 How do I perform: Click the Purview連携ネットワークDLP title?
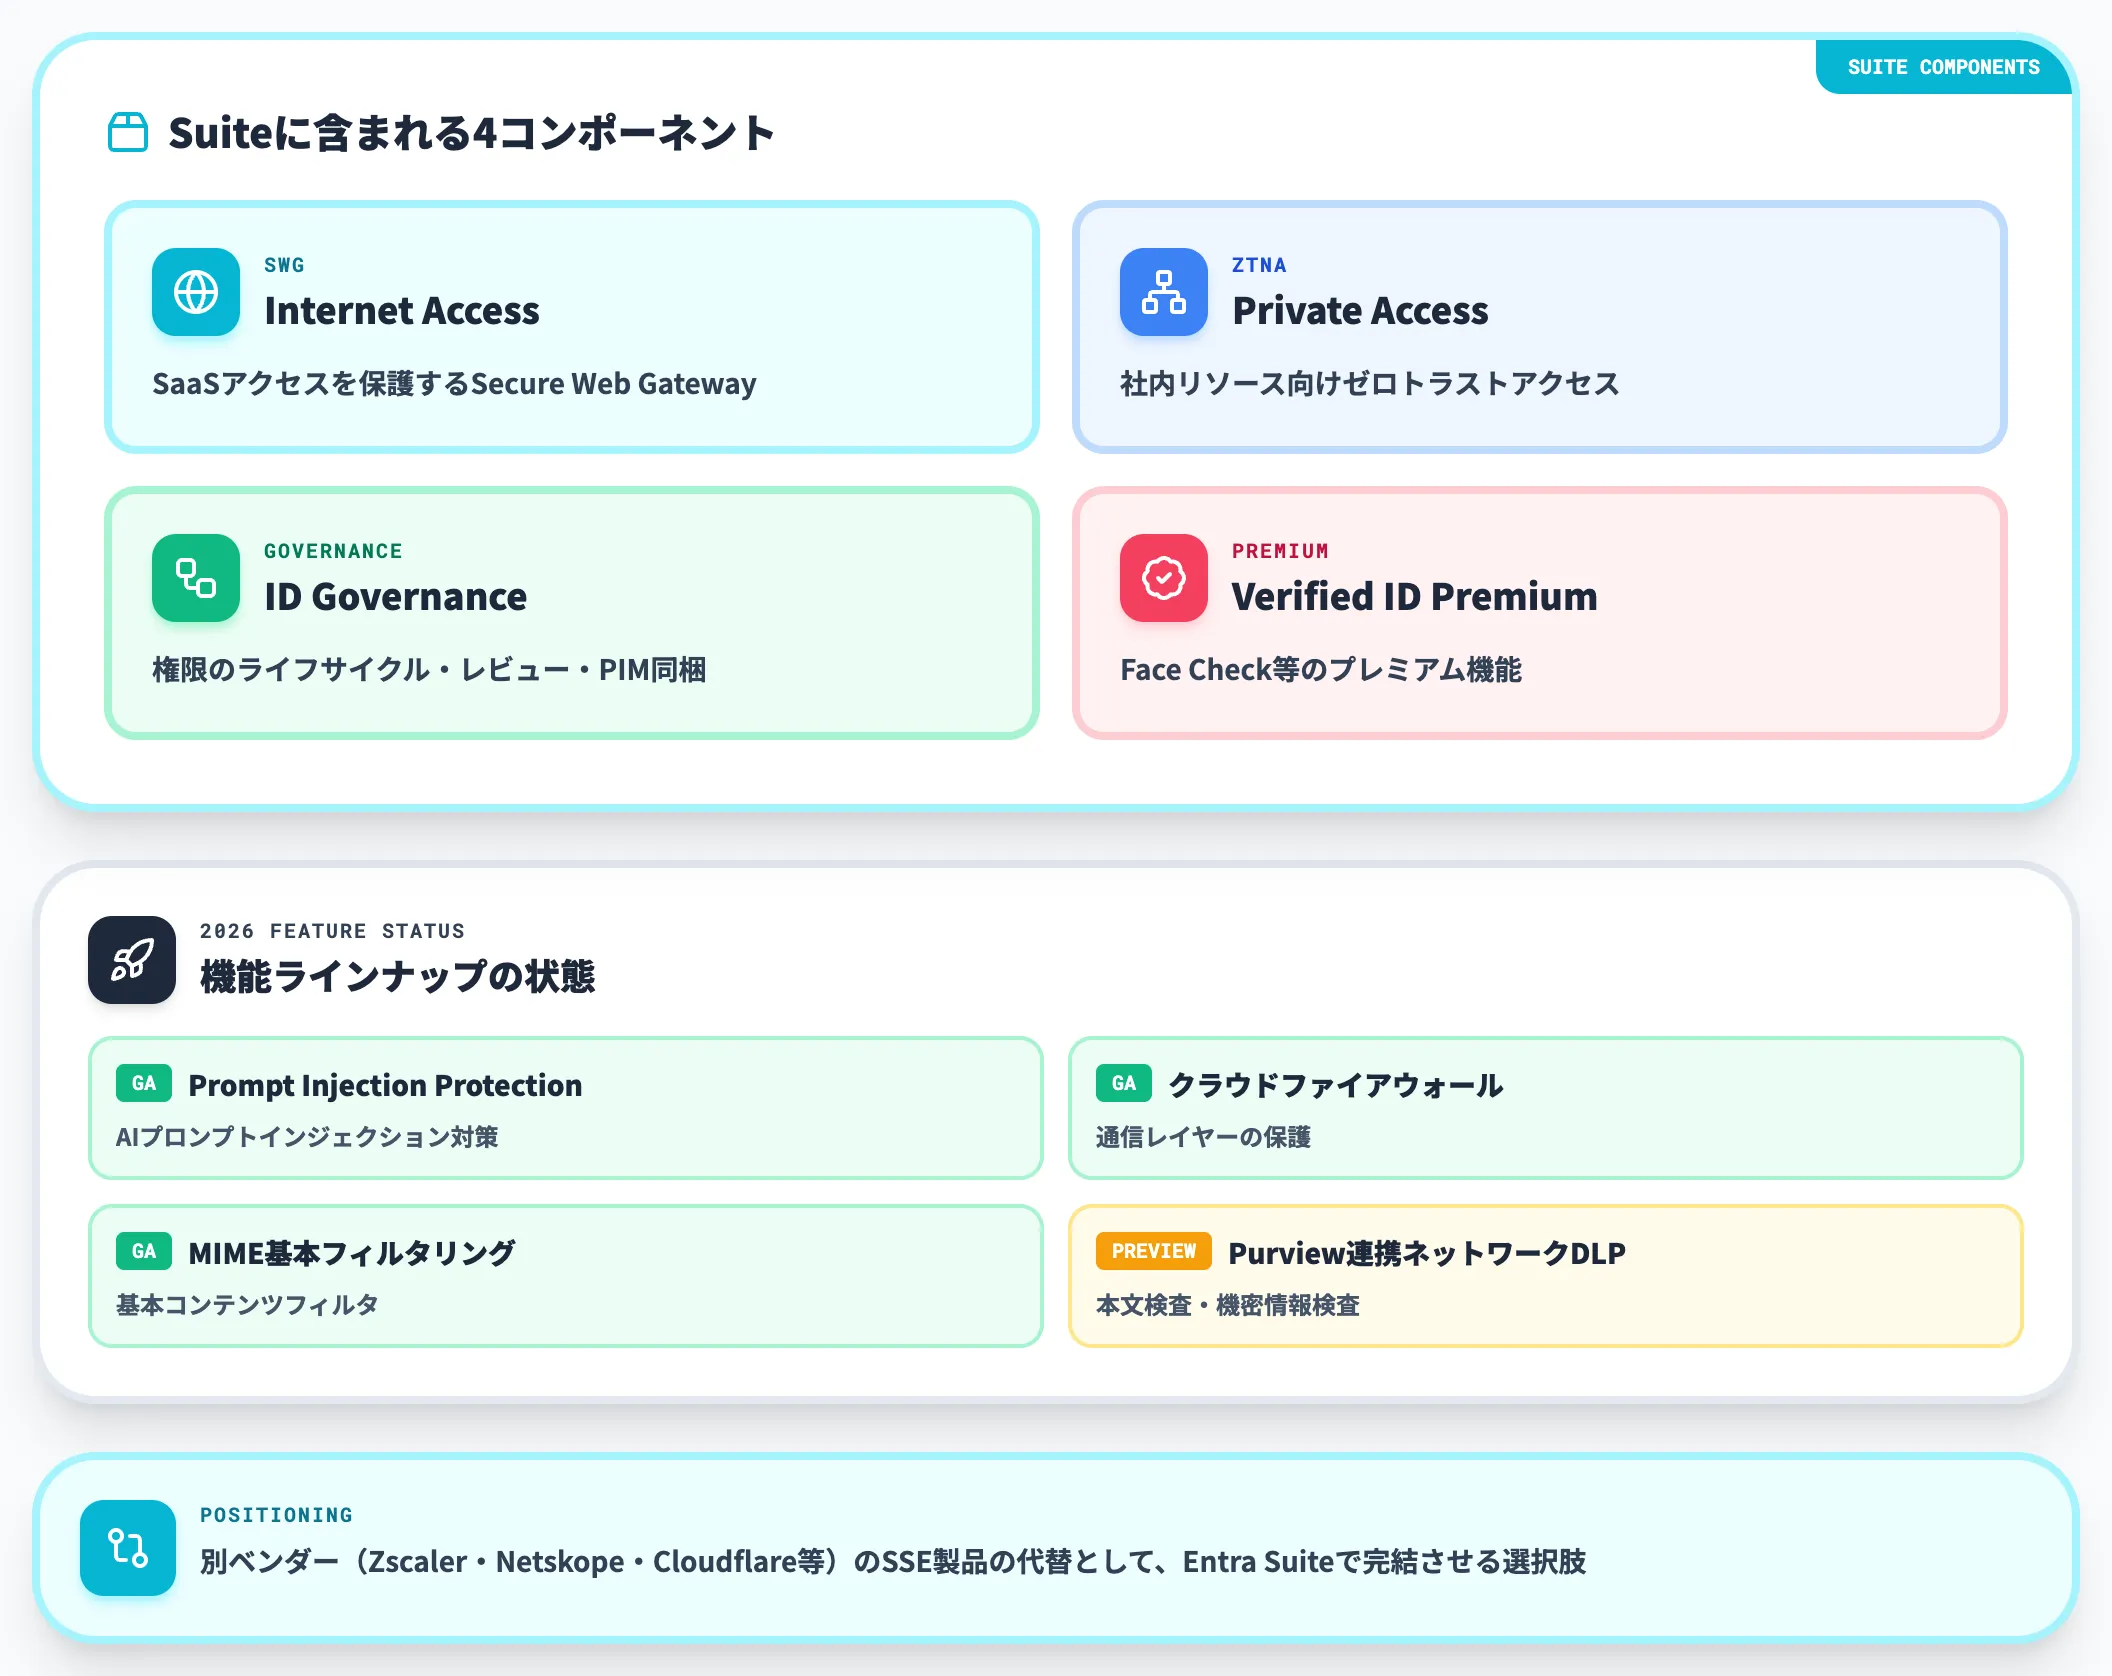tap(1427, 1253)
